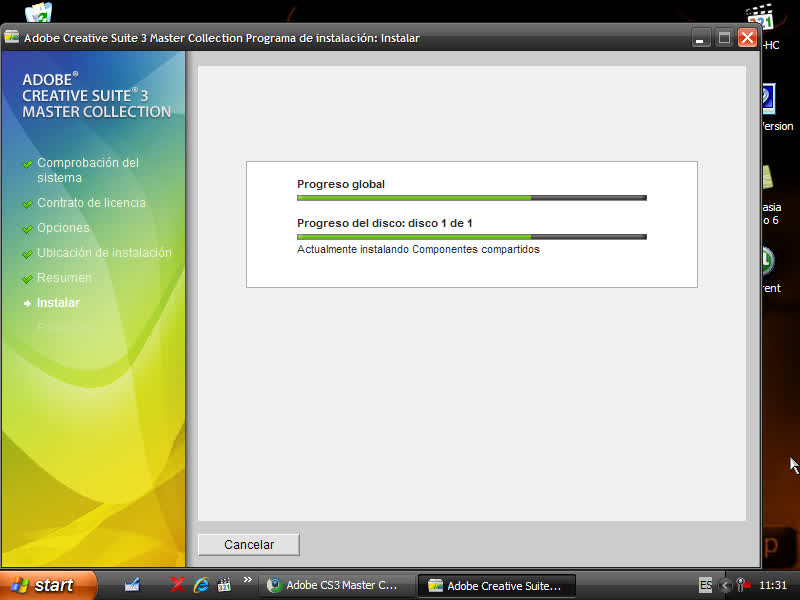Viewport: 800px width, 600px height.
Task: Click the media player desktop icon at top right
Action: pyautogui.click(x=761, y=17)
